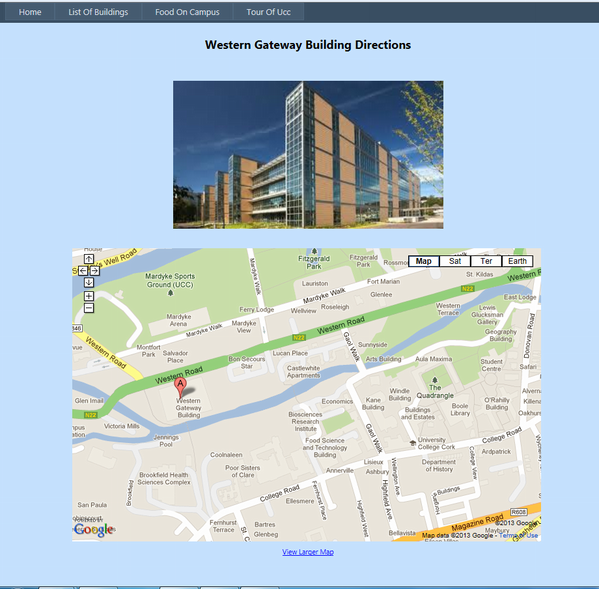Click the Geography Building label
The width and height of the screenshot is (599, 589).
pos(500,335)
